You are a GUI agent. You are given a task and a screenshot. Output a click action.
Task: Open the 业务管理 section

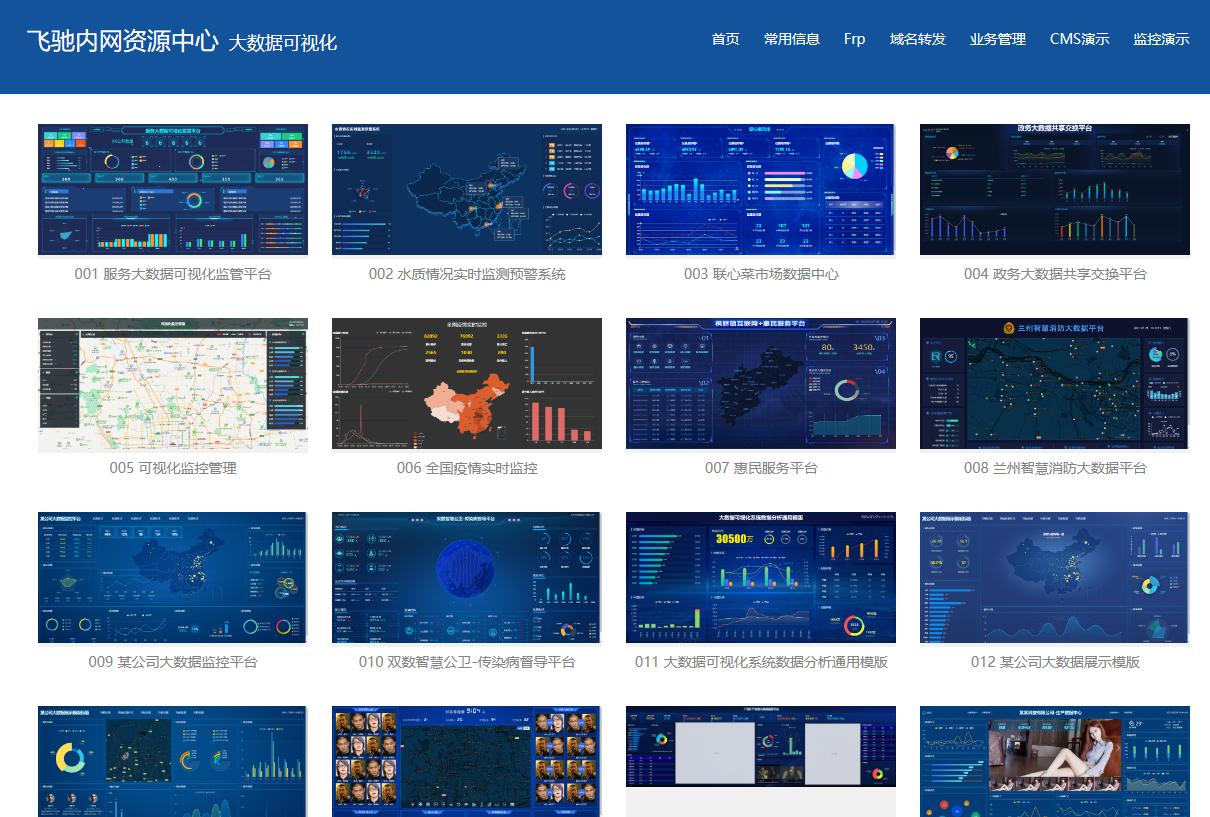click(x=997, y=40)
